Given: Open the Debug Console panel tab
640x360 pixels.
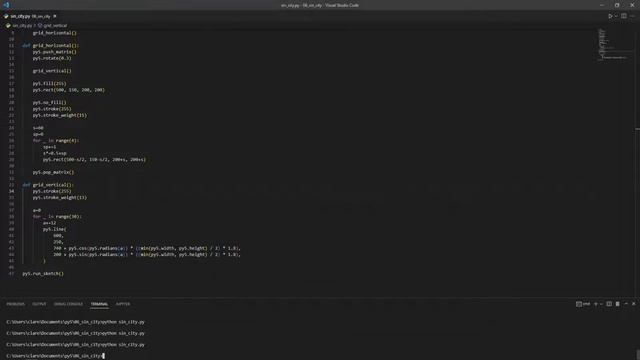Looking at the screenshot, I should tap(68, 304).
